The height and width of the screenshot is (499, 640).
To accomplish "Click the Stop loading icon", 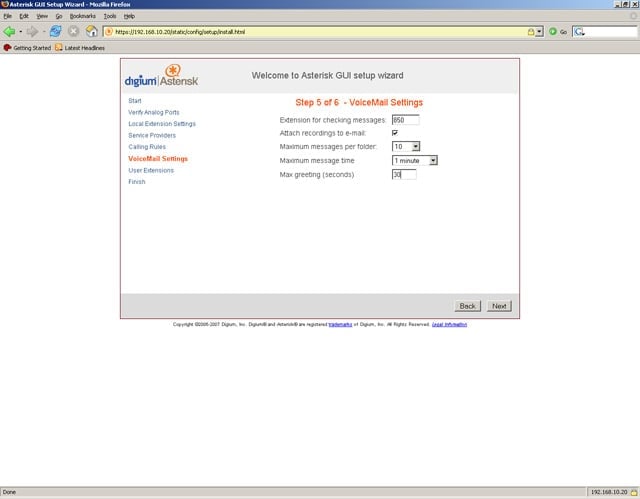I will point(73,31).
